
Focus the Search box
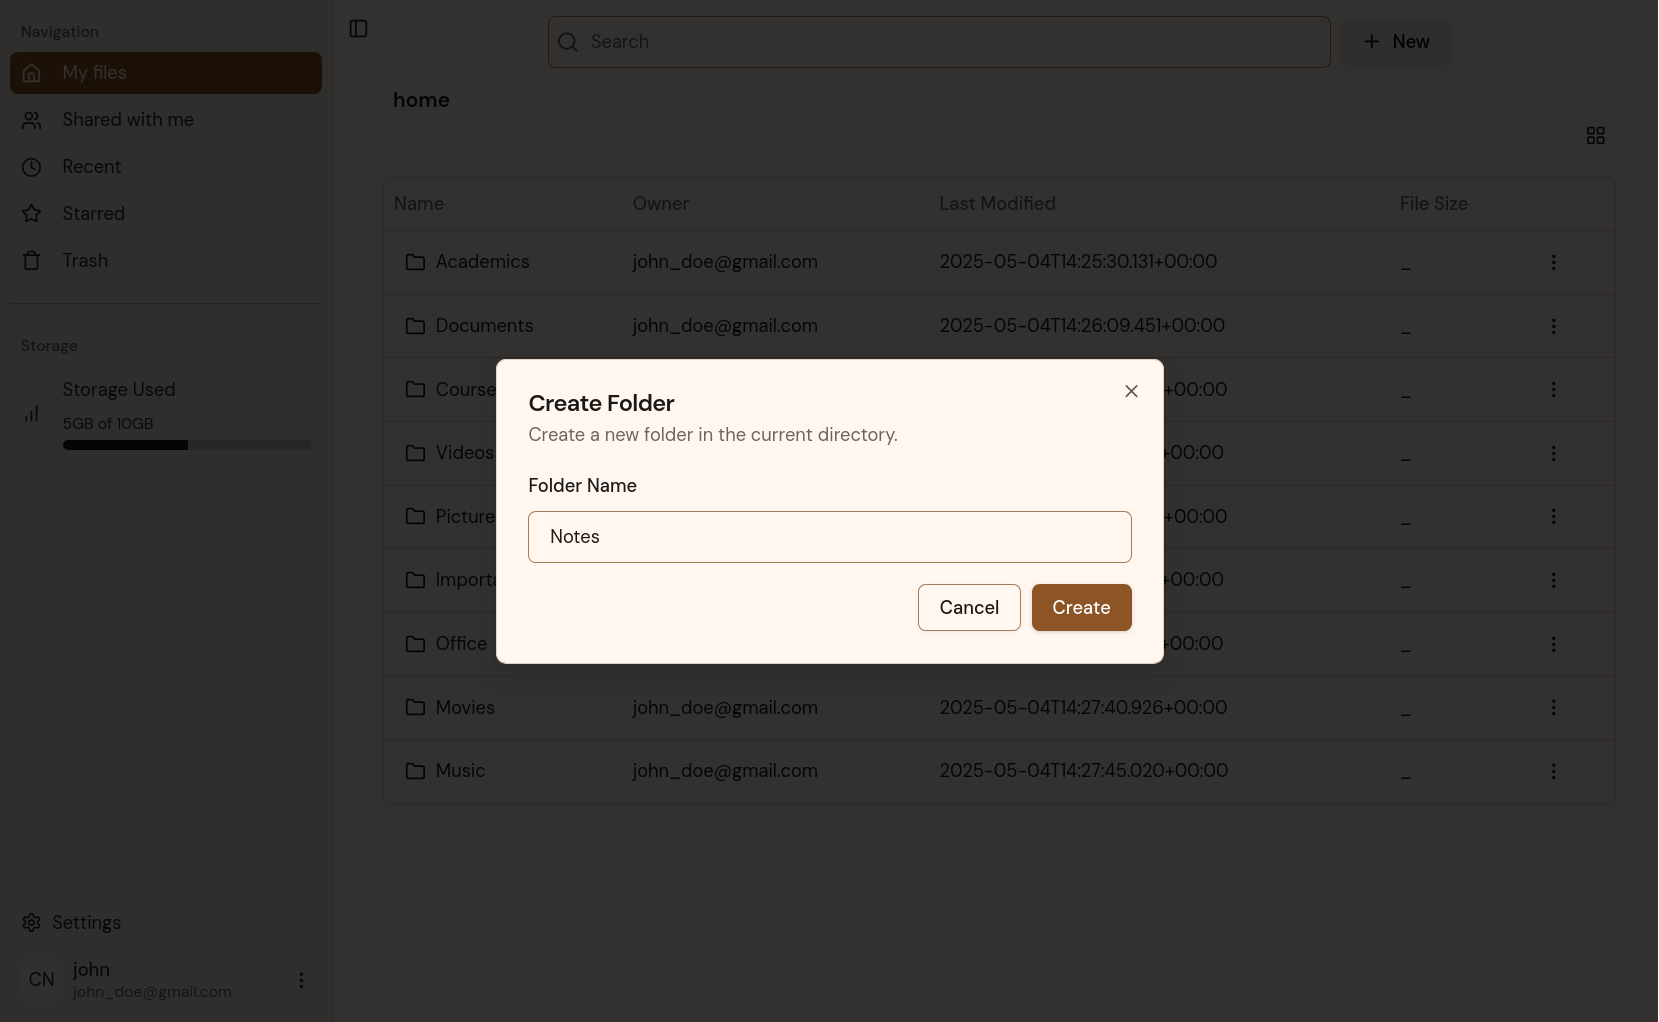[939, 42]
